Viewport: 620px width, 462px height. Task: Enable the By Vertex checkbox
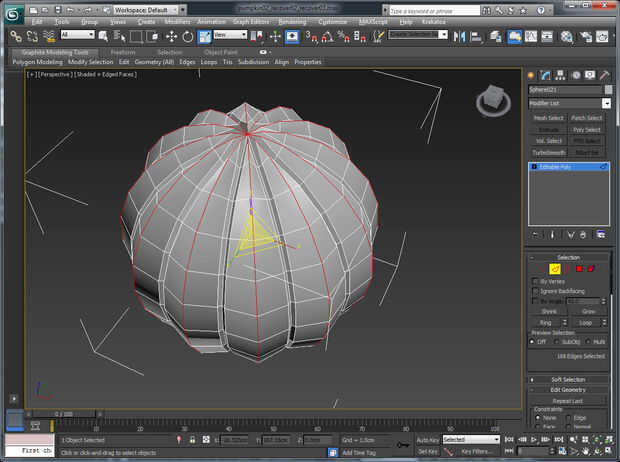coord(535,281)
